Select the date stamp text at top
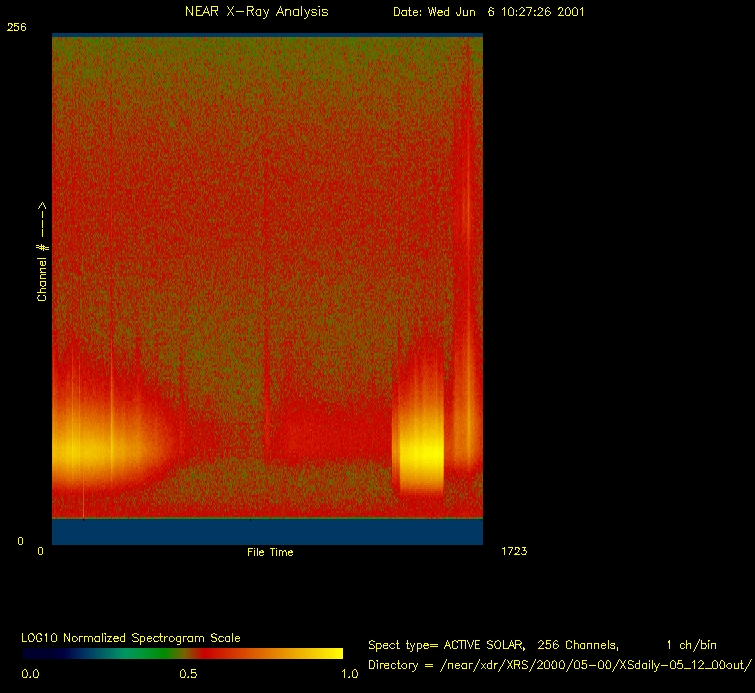Screen dimensions: 755x693 (488, 12)
